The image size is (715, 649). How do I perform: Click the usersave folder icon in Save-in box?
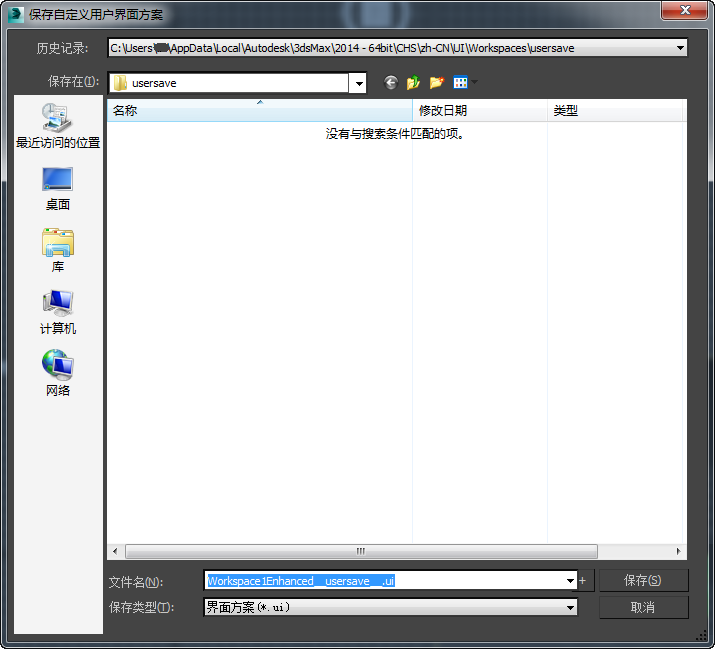coord(120,83)
